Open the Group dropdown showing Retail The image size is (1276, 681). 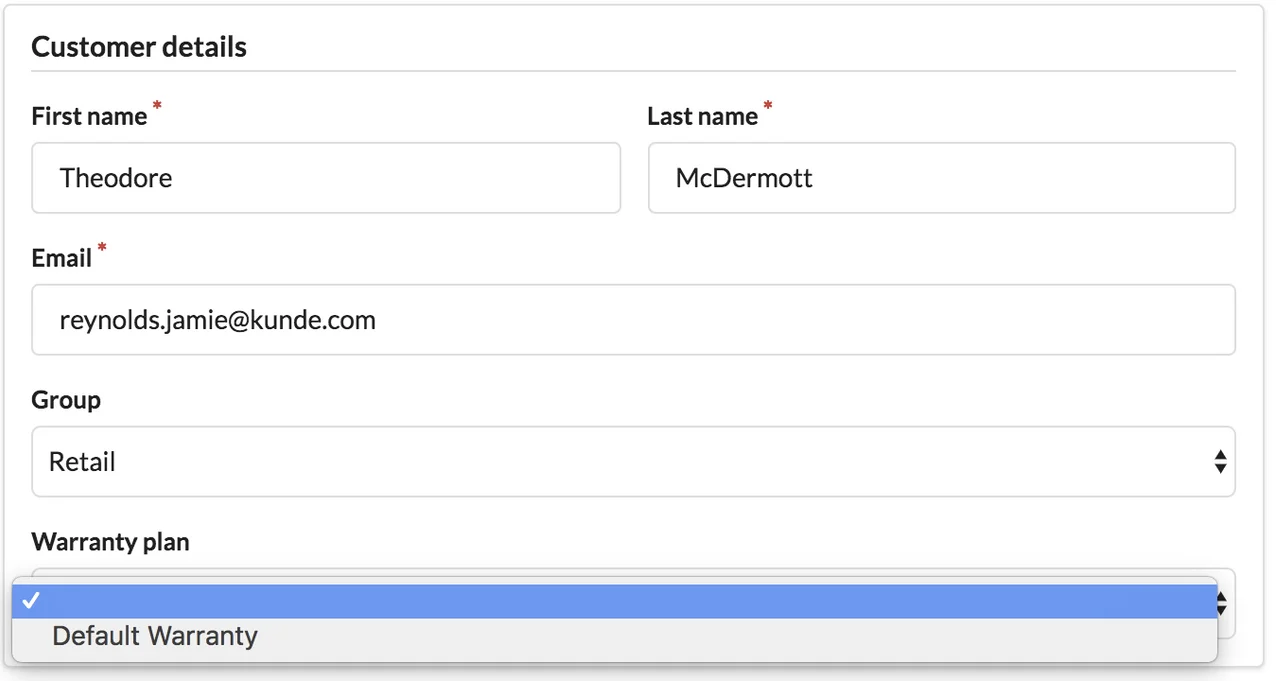tap(632, 462)
